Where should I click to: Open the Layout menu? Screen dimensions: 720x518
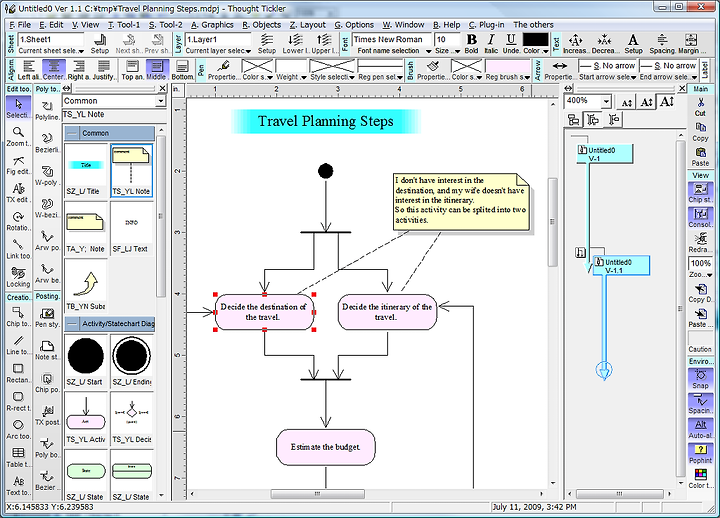tap(308, 25)
